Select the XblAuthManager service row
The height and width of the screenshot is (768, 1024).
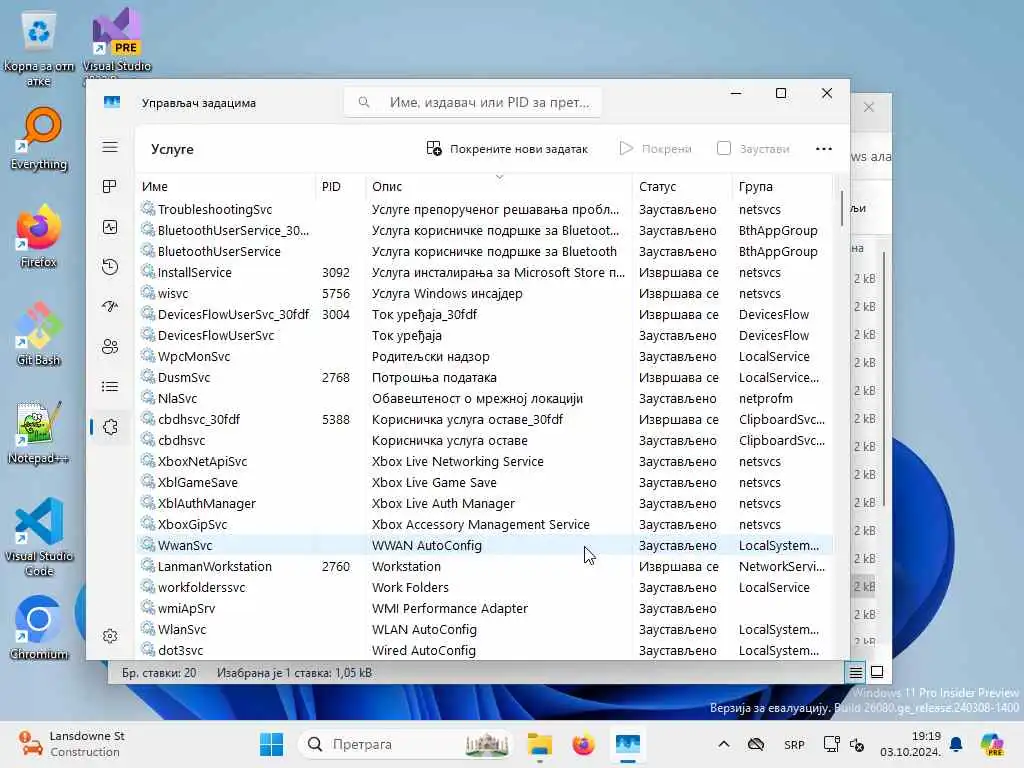[x=485, y=504]
